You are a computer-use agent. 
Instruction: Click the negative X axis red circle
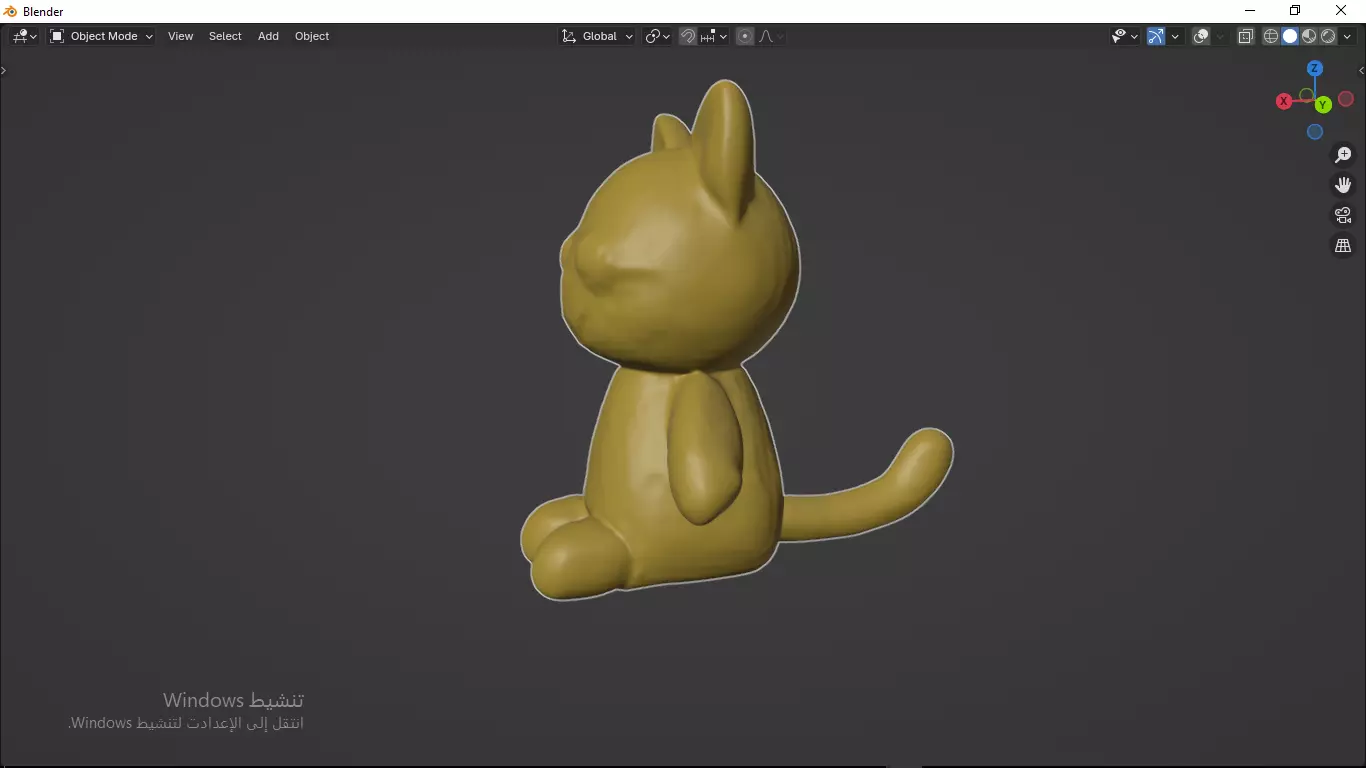1346,99
